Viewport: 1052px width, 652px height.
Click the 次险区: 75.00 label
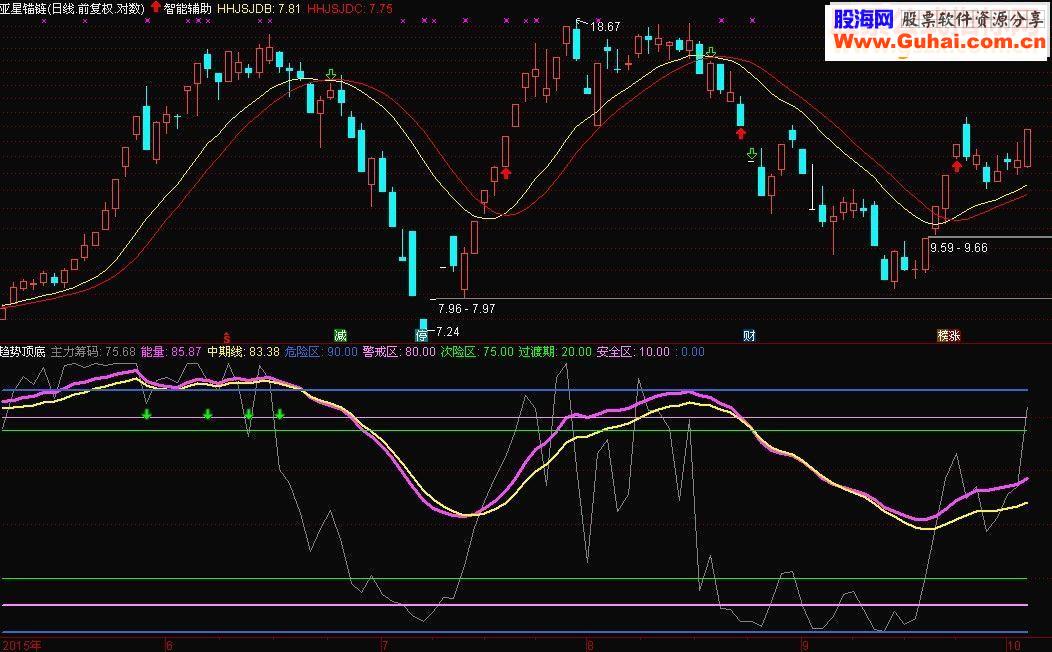click(x=477, y=351)
